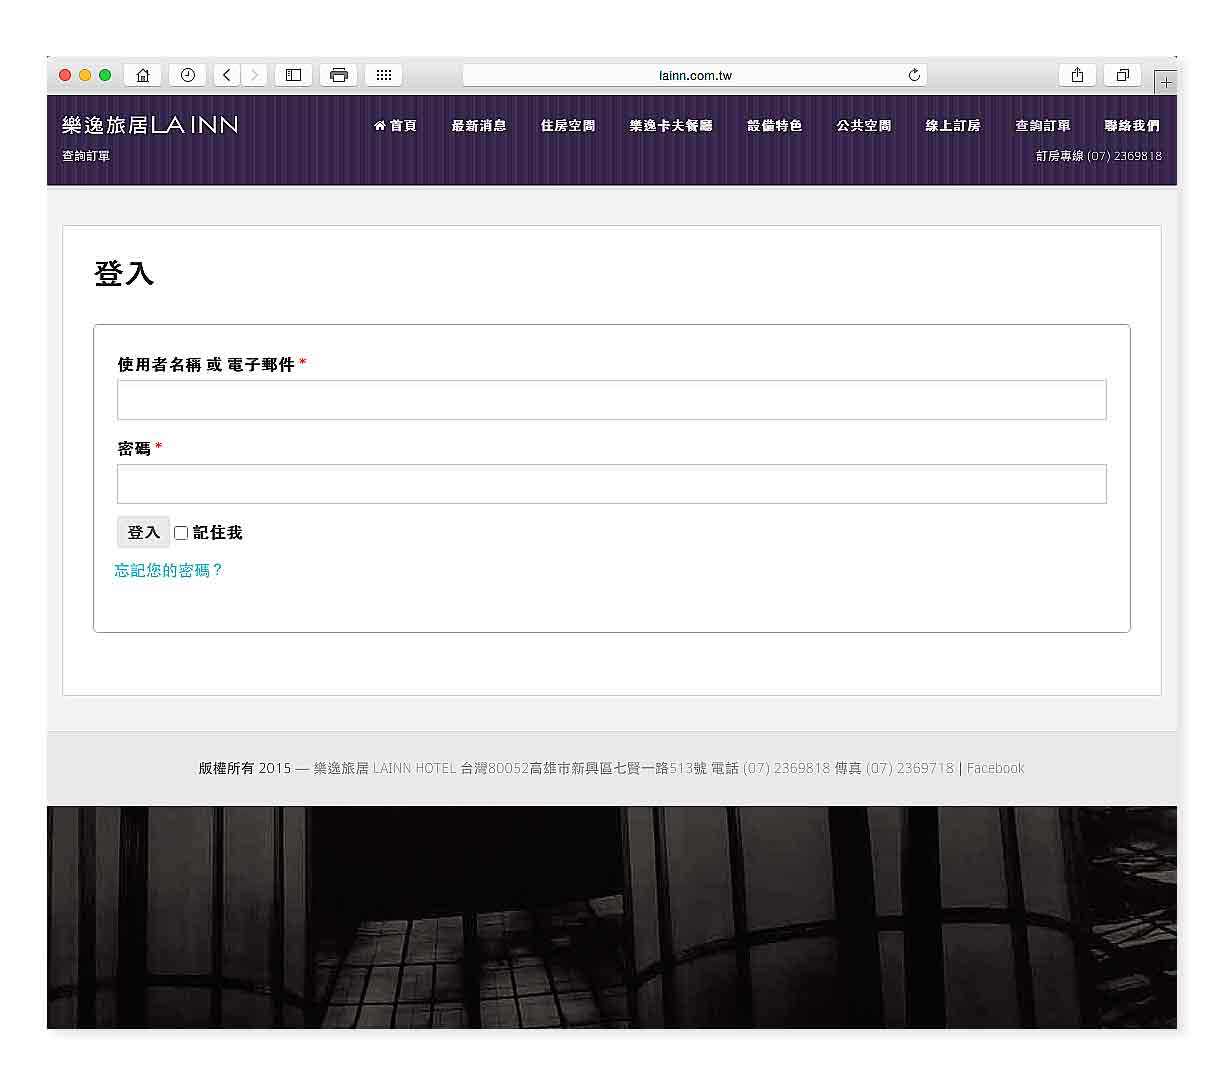Click the lainn.com.tw address bar
The image size is (1219, 1077).
click(x=695, y=75)
